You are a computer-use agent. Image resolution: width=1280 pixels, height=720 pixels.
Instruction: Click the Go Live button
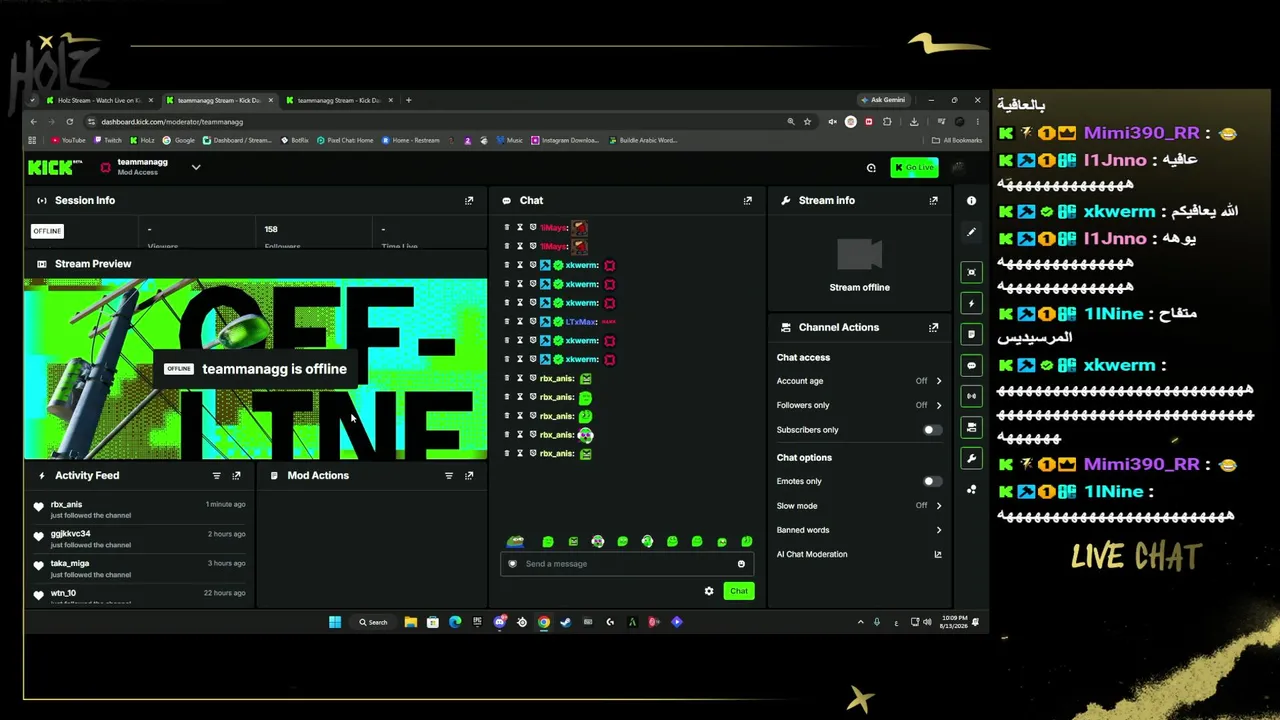tap(914, 167)
